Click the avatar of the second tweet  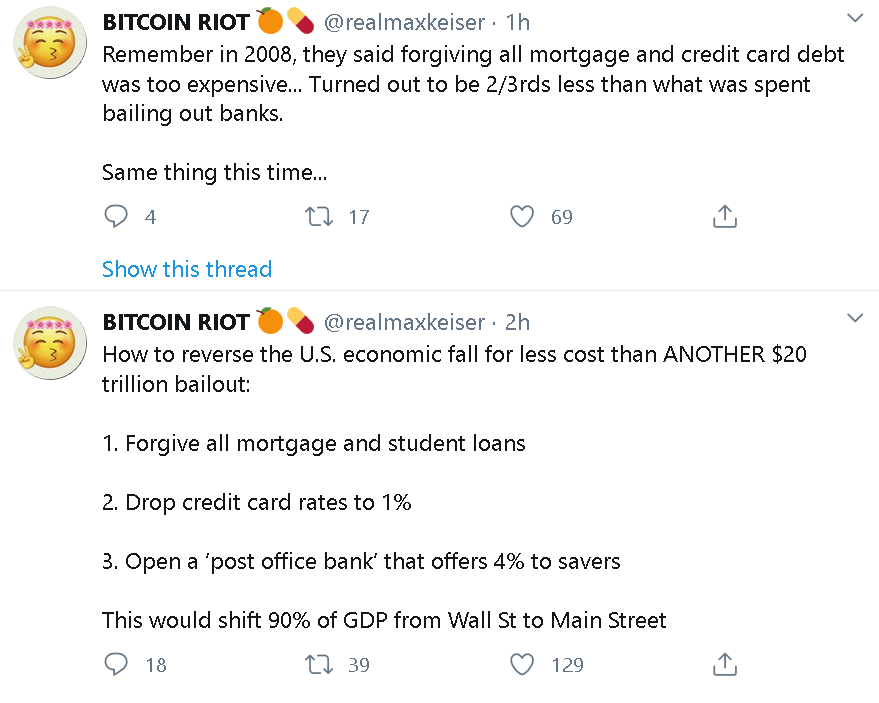point(50,343)
